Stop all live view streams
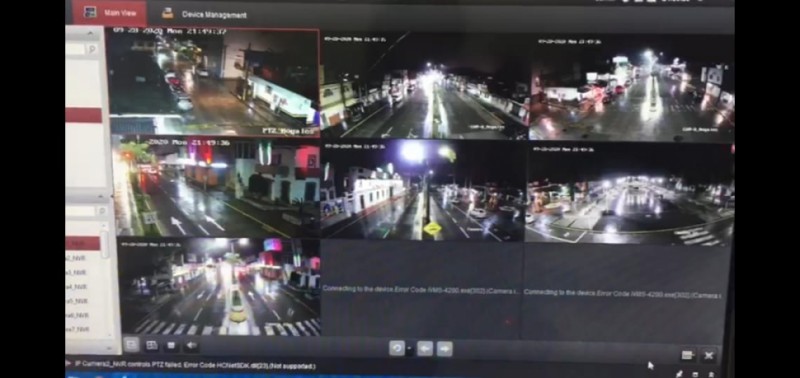800x378 pixels. tap(171, 346)
